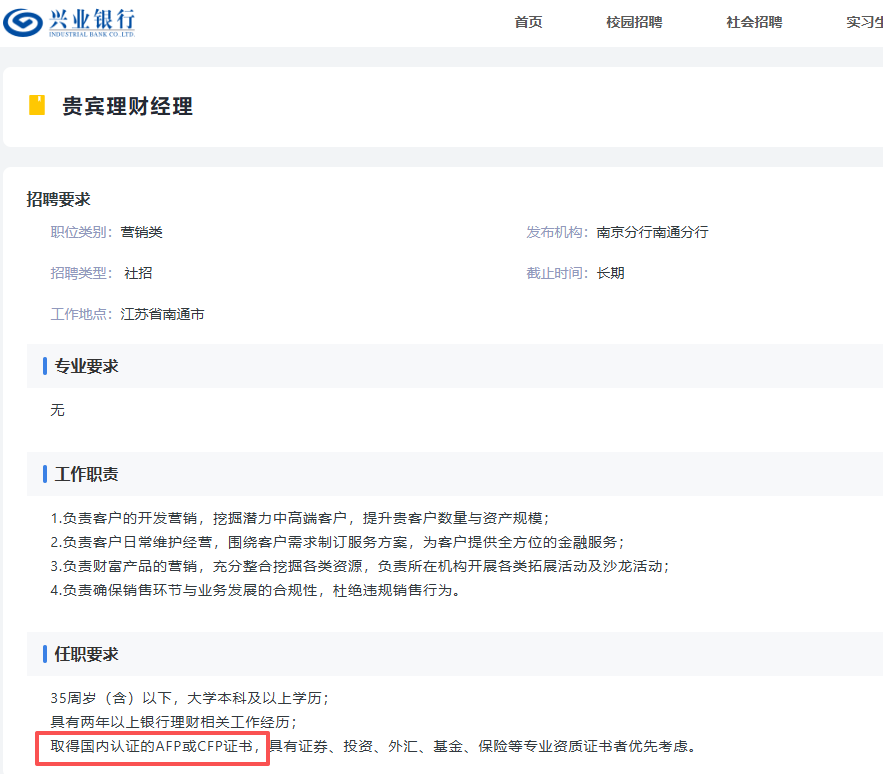883x774 pixels.
Task: Click the 社招 recruitment type value
Action: coord(138,273)
